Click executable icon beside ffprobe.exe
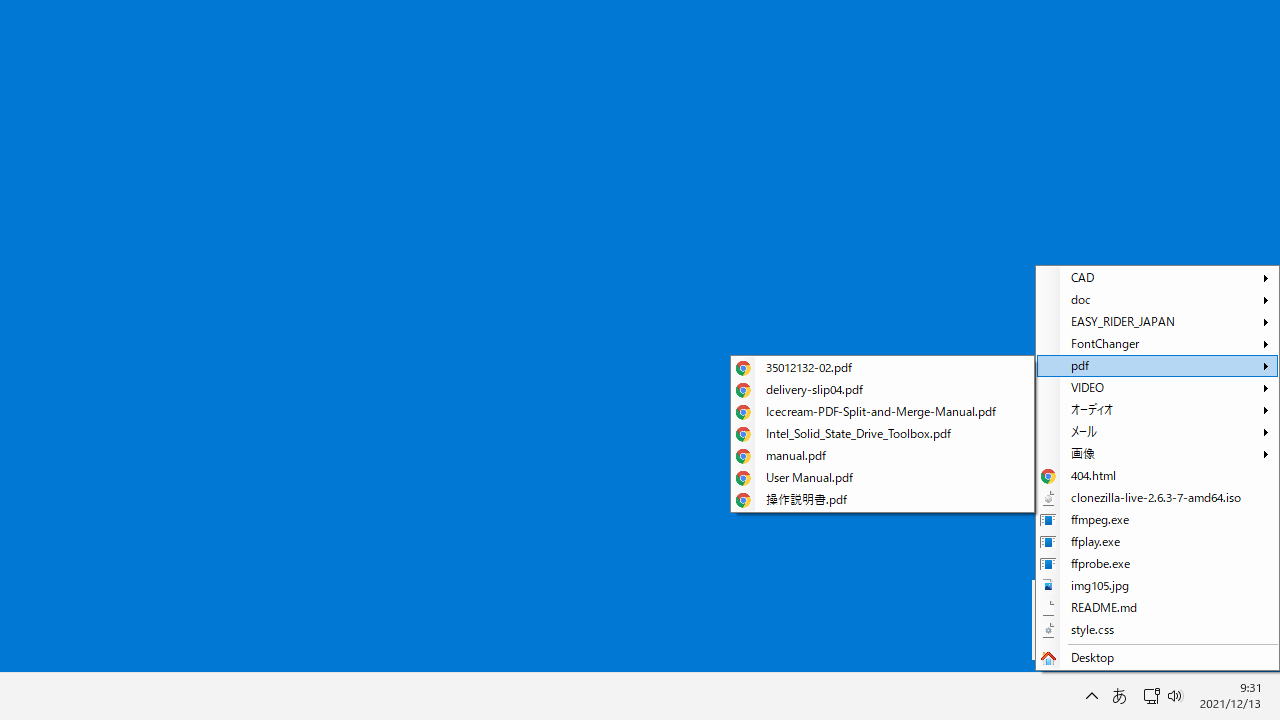The height and width of the screenshot is (720, 1280). point(1048,564)
